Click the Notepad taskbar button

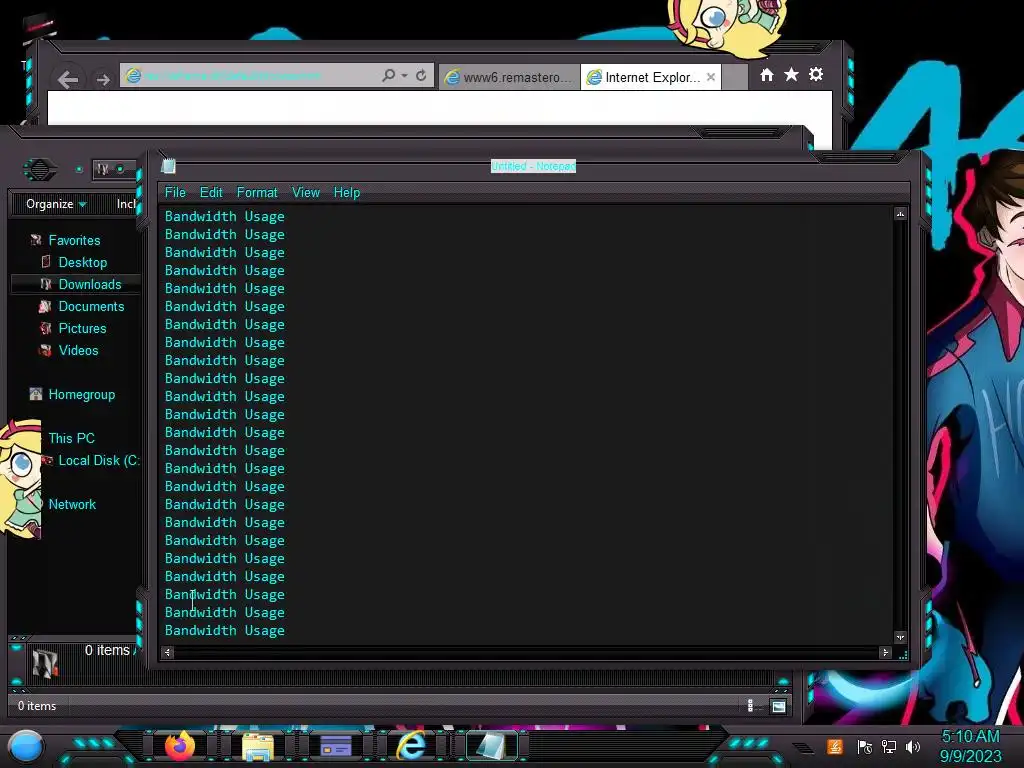[x=491, y=746]
